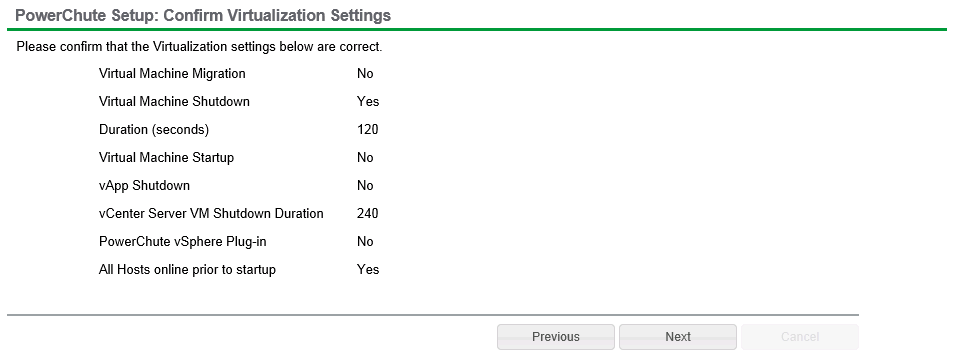Select the vApp Shutdown label
Image resolution: width=975 pixels, height=363 pixels.
coord(144,185)
